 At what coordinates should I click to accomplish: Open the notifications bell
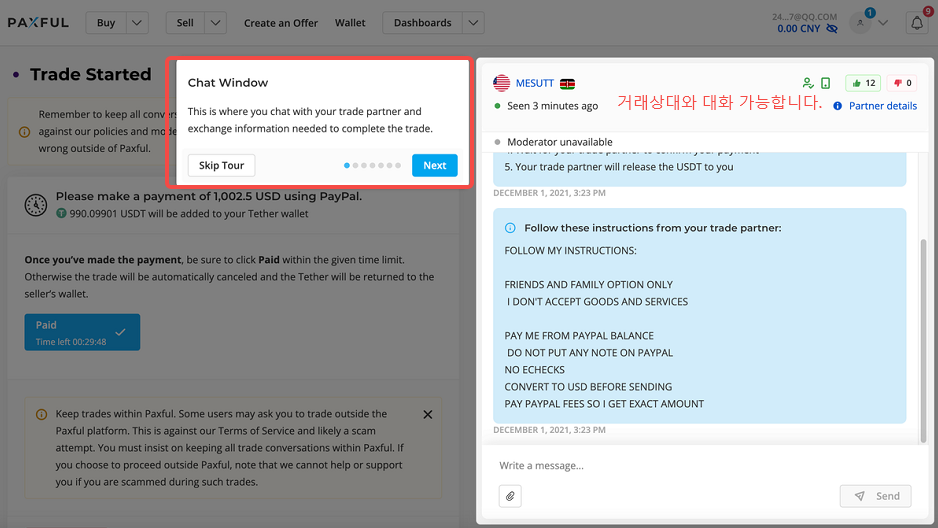click(x=916, y=23)
